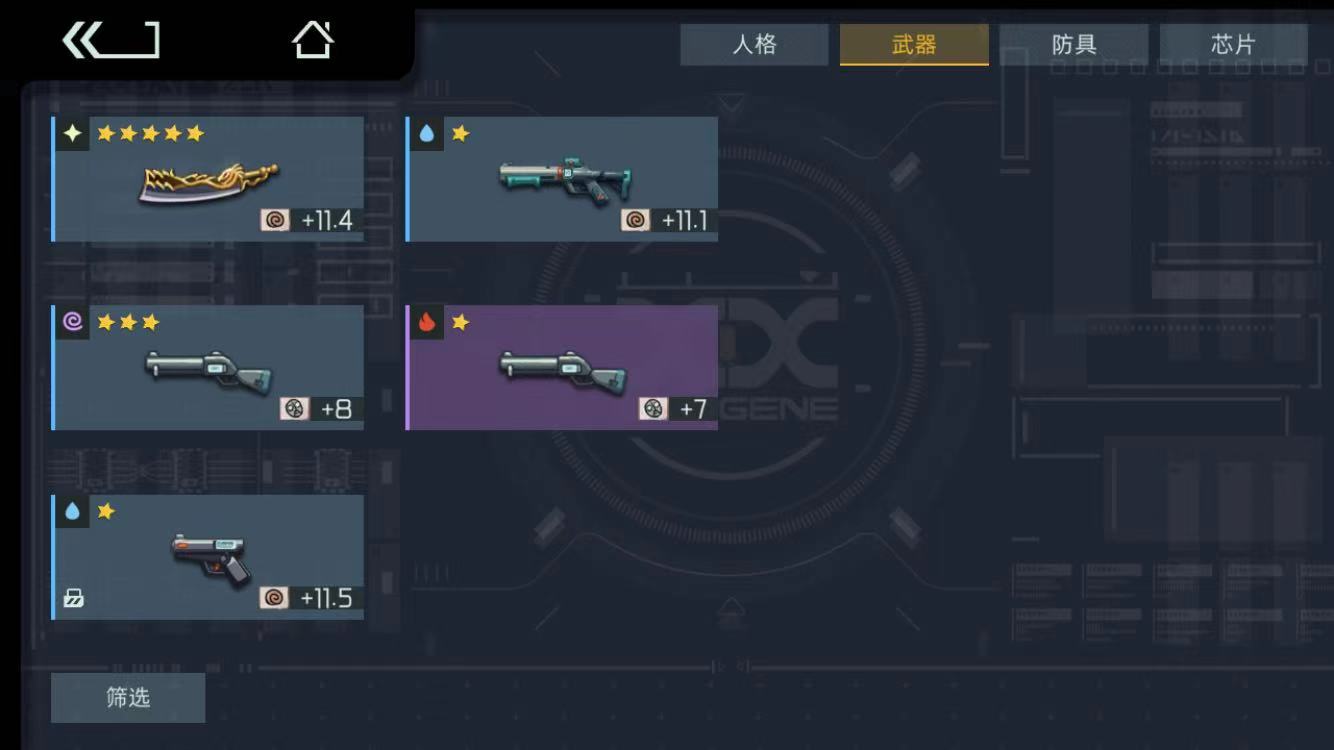The image size is (1334, 750).
Task: Open the 筛选 filter button
Action: 128,698
